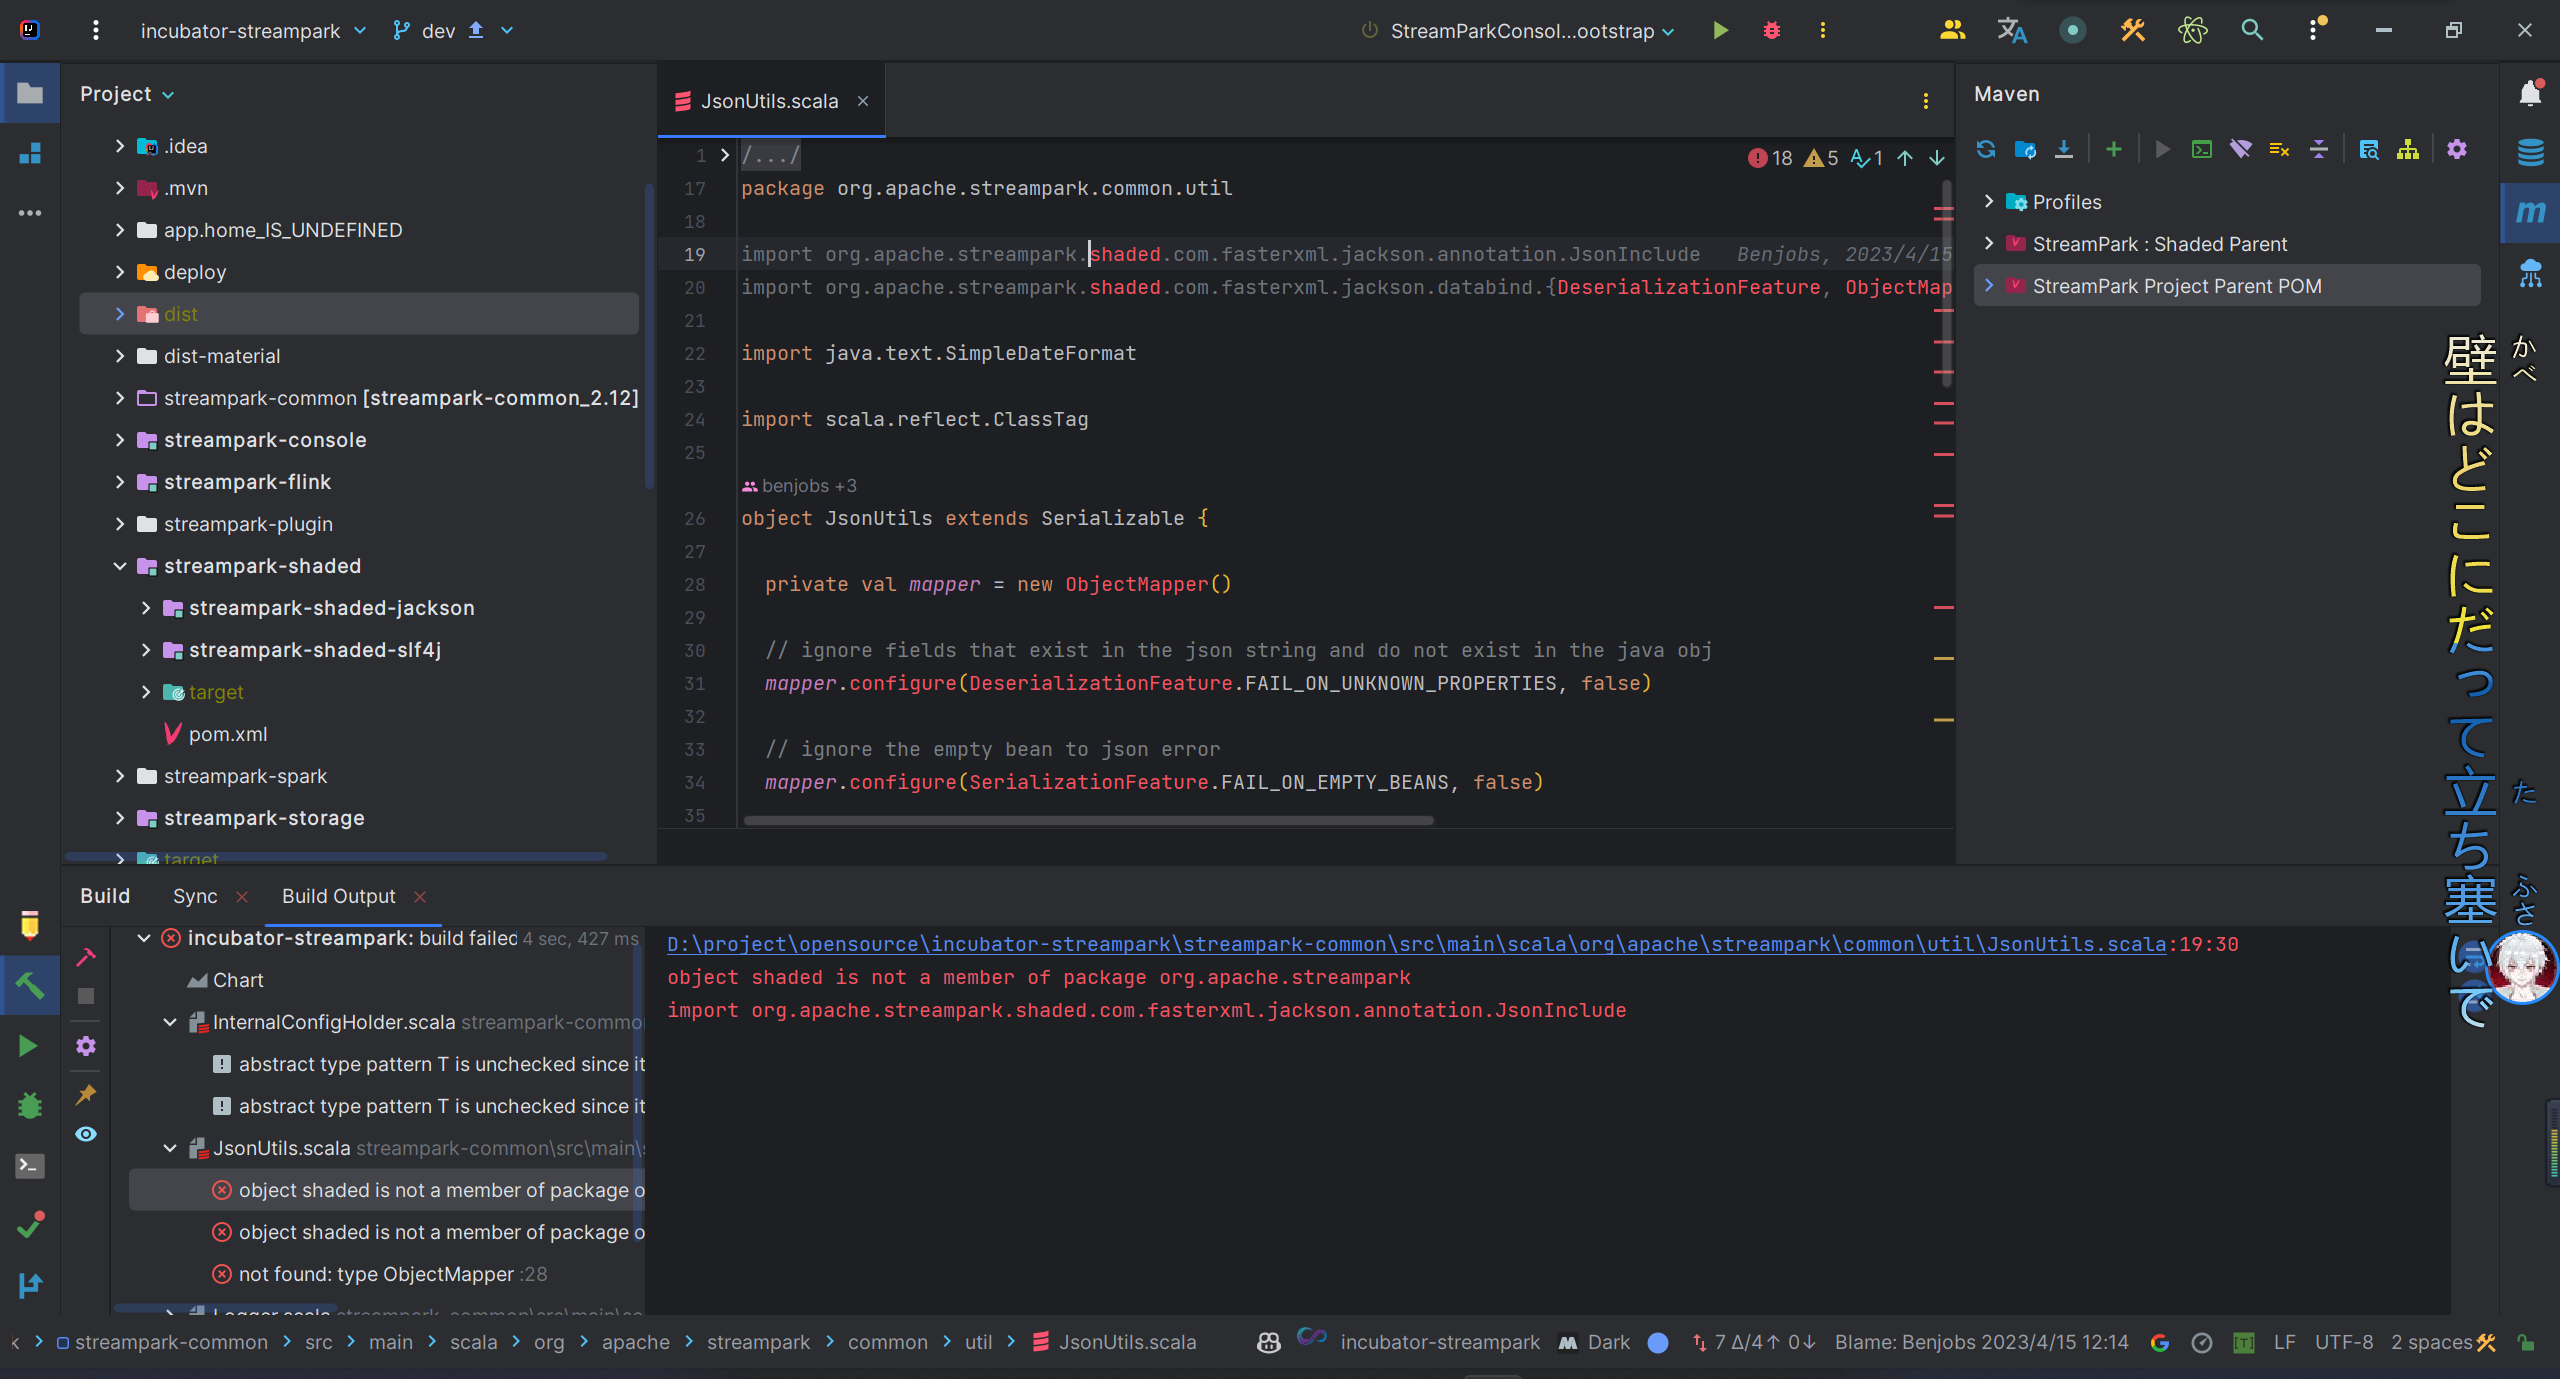2560x1379 pixels.
Task: Click the Debug bug icon in top toolbar
Action: click(x=1772, y=31)
